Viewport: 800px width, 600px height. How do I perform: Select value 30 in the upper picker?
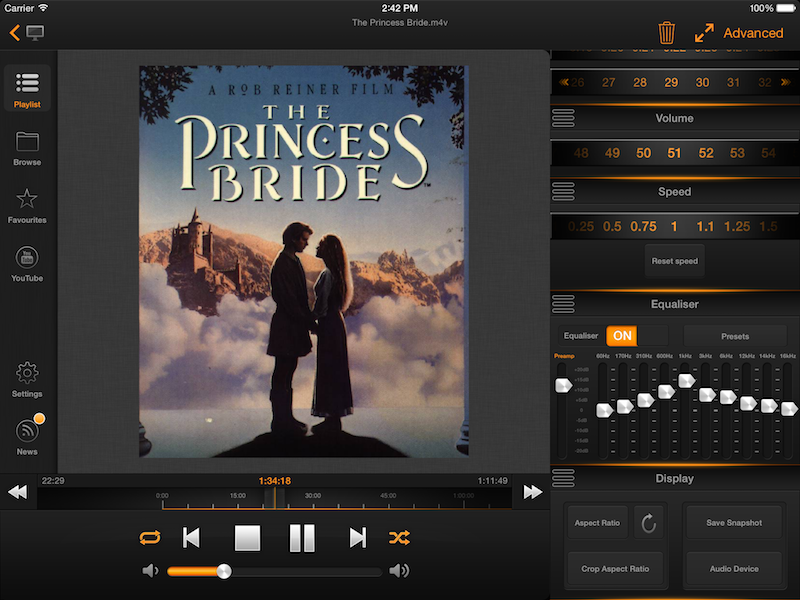click(x=702, y=83)
